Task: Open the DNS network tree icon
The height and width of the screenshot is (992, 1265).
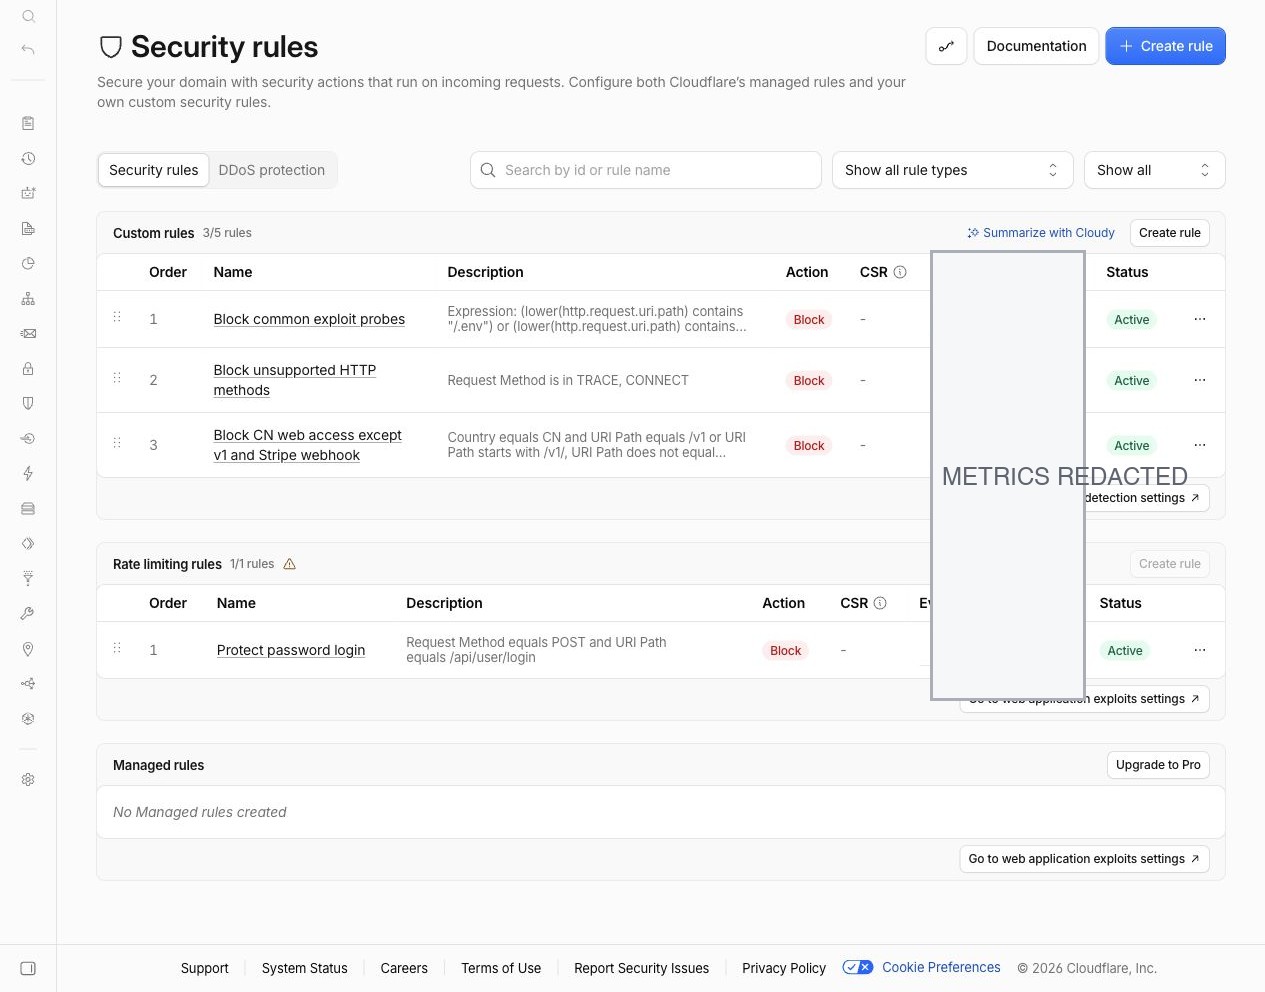Action: point(28,298)
